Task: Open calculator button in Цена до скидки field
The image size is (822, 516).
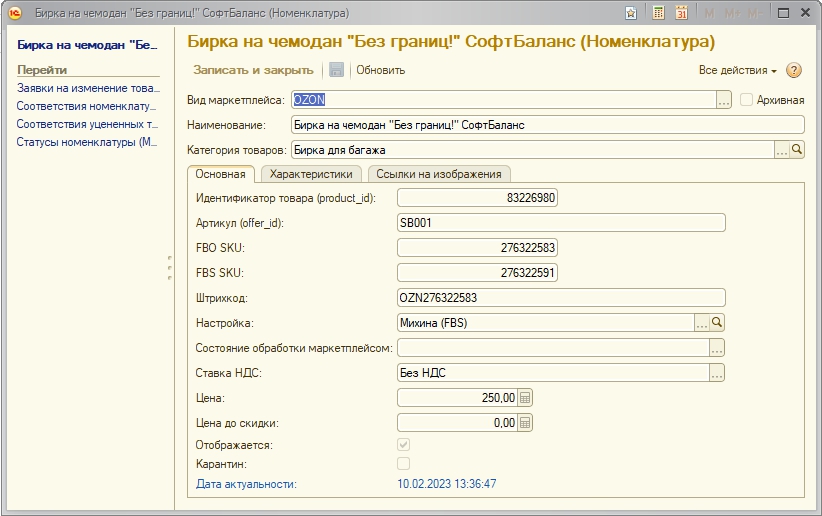Action: pyautogui.click(x=526, y=423)
